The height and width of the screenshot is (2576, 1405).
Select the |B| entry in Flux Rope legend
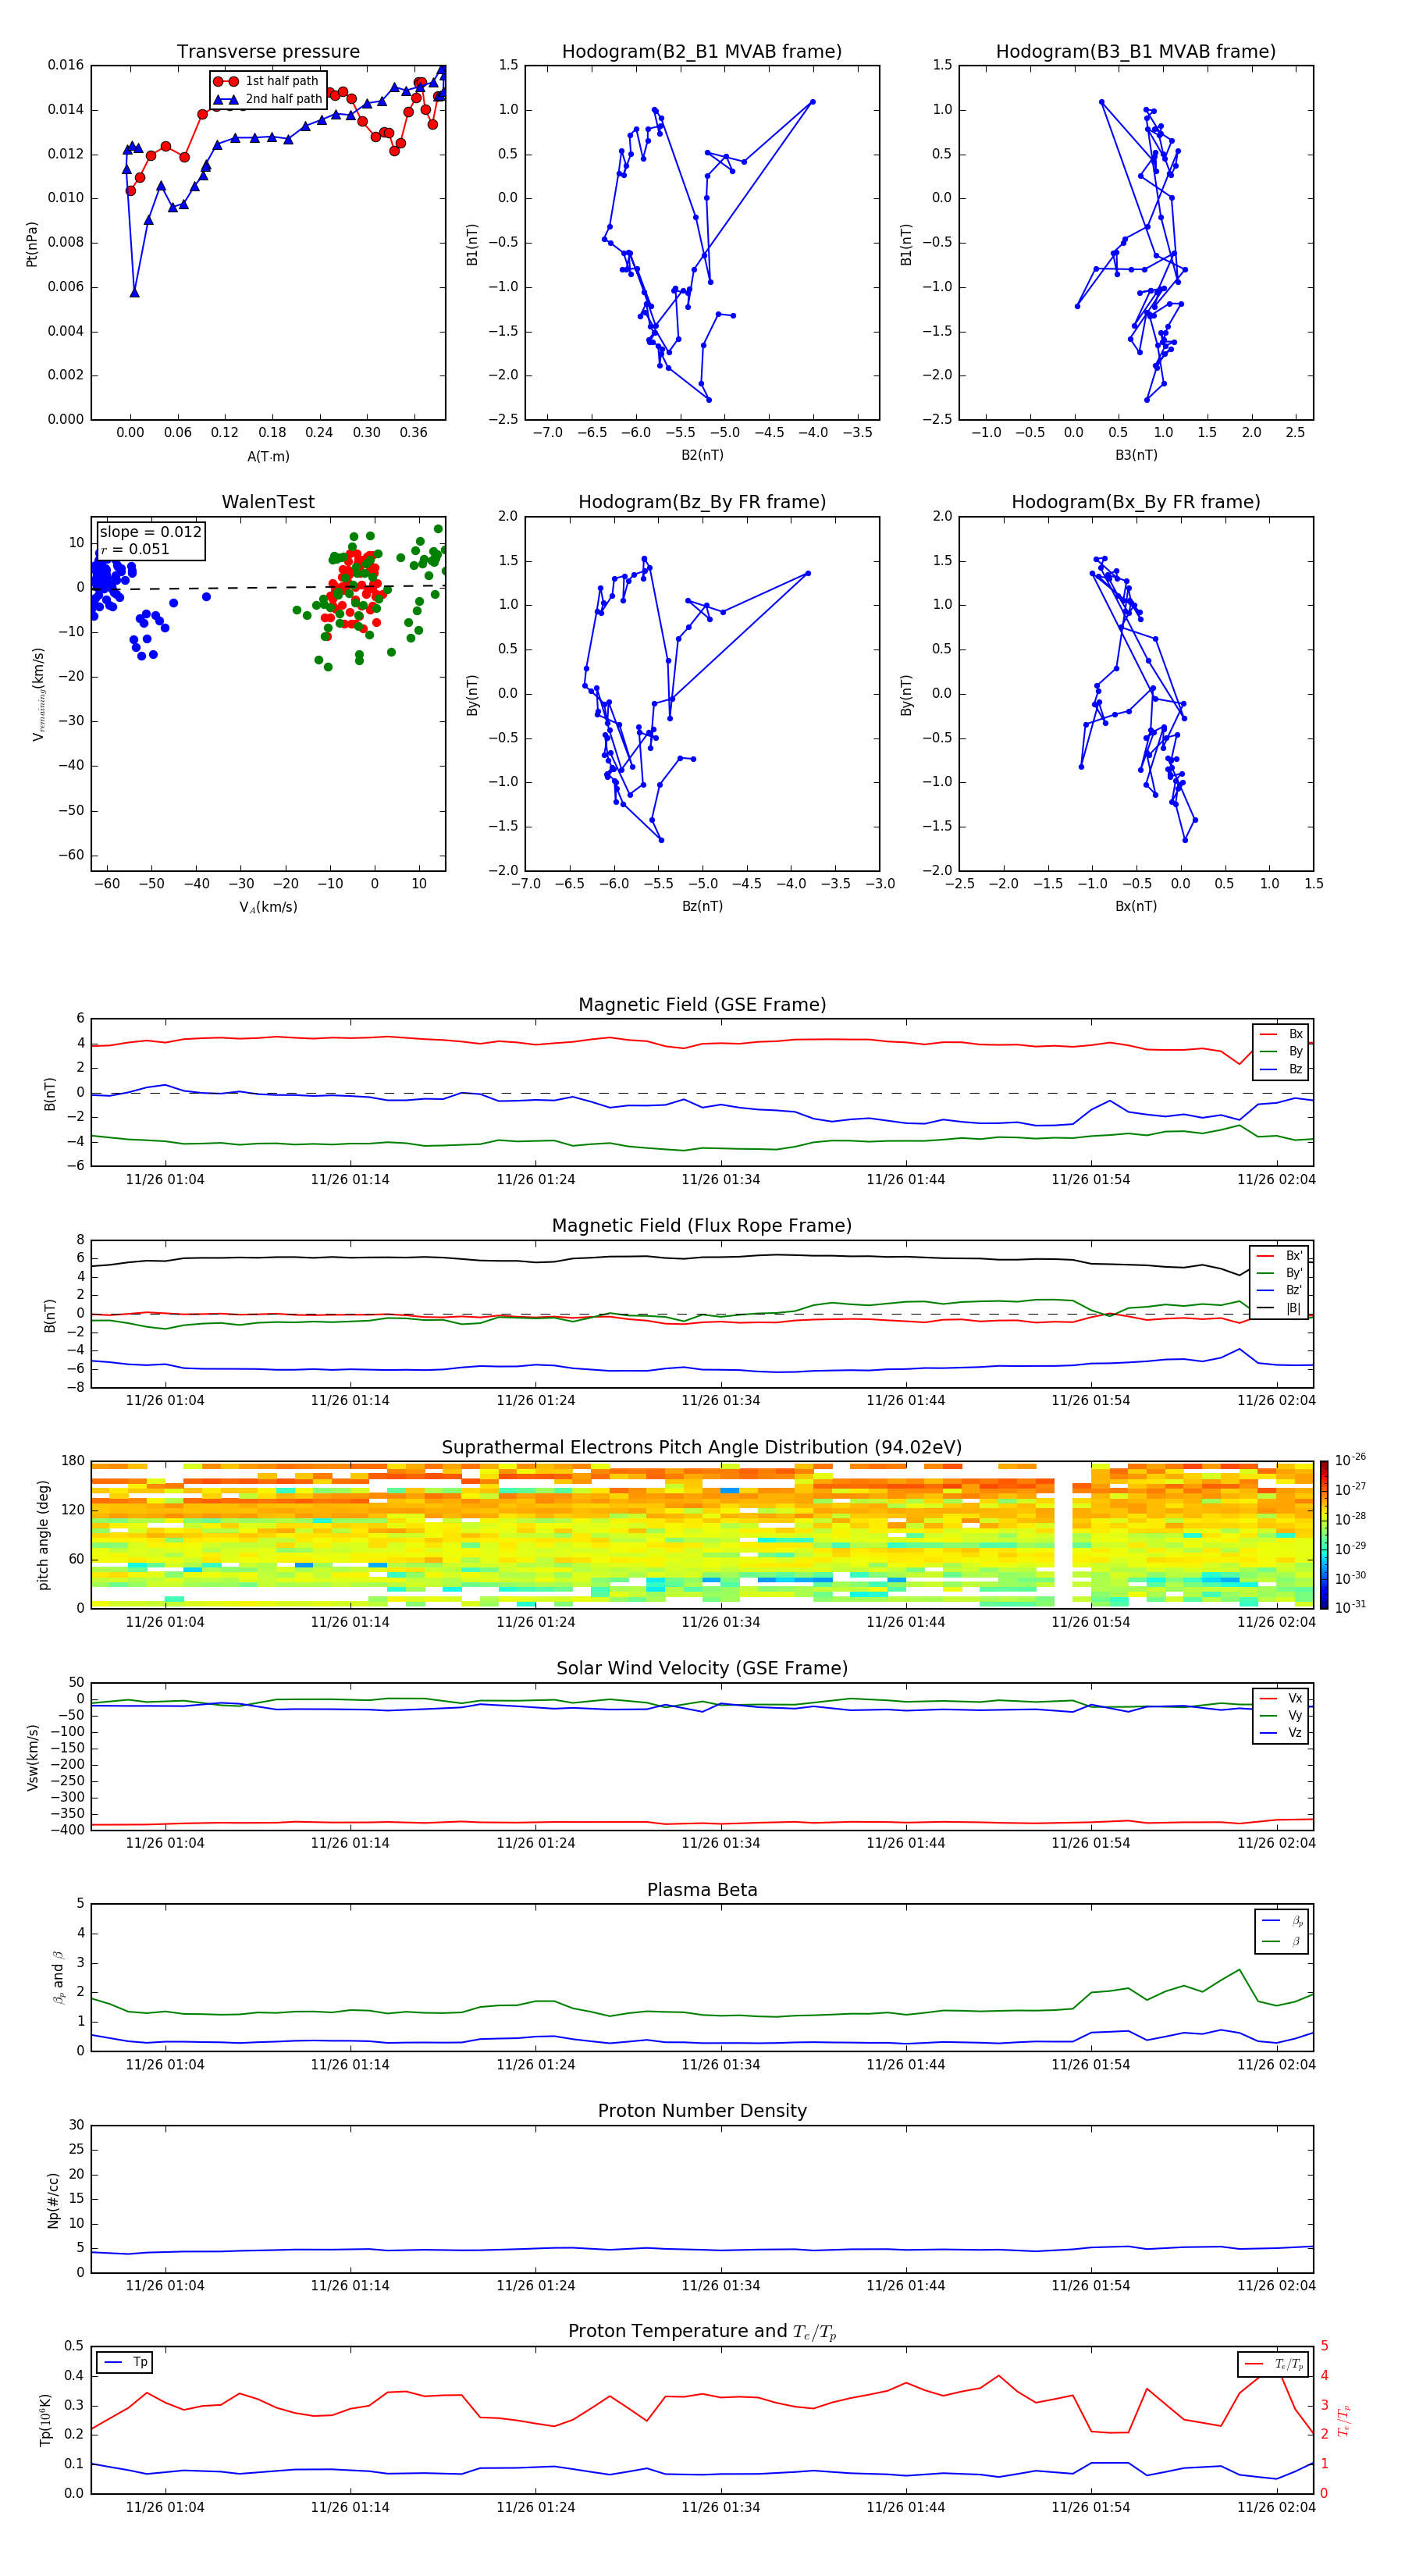pos(1279,1308)
